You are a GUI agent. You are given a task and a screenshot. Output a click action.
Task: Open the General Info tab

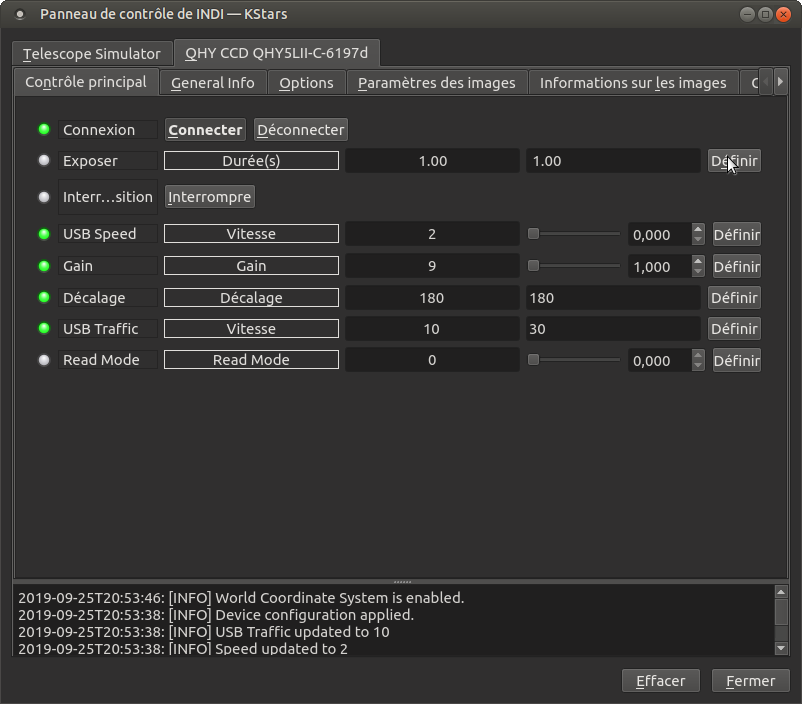213,83
